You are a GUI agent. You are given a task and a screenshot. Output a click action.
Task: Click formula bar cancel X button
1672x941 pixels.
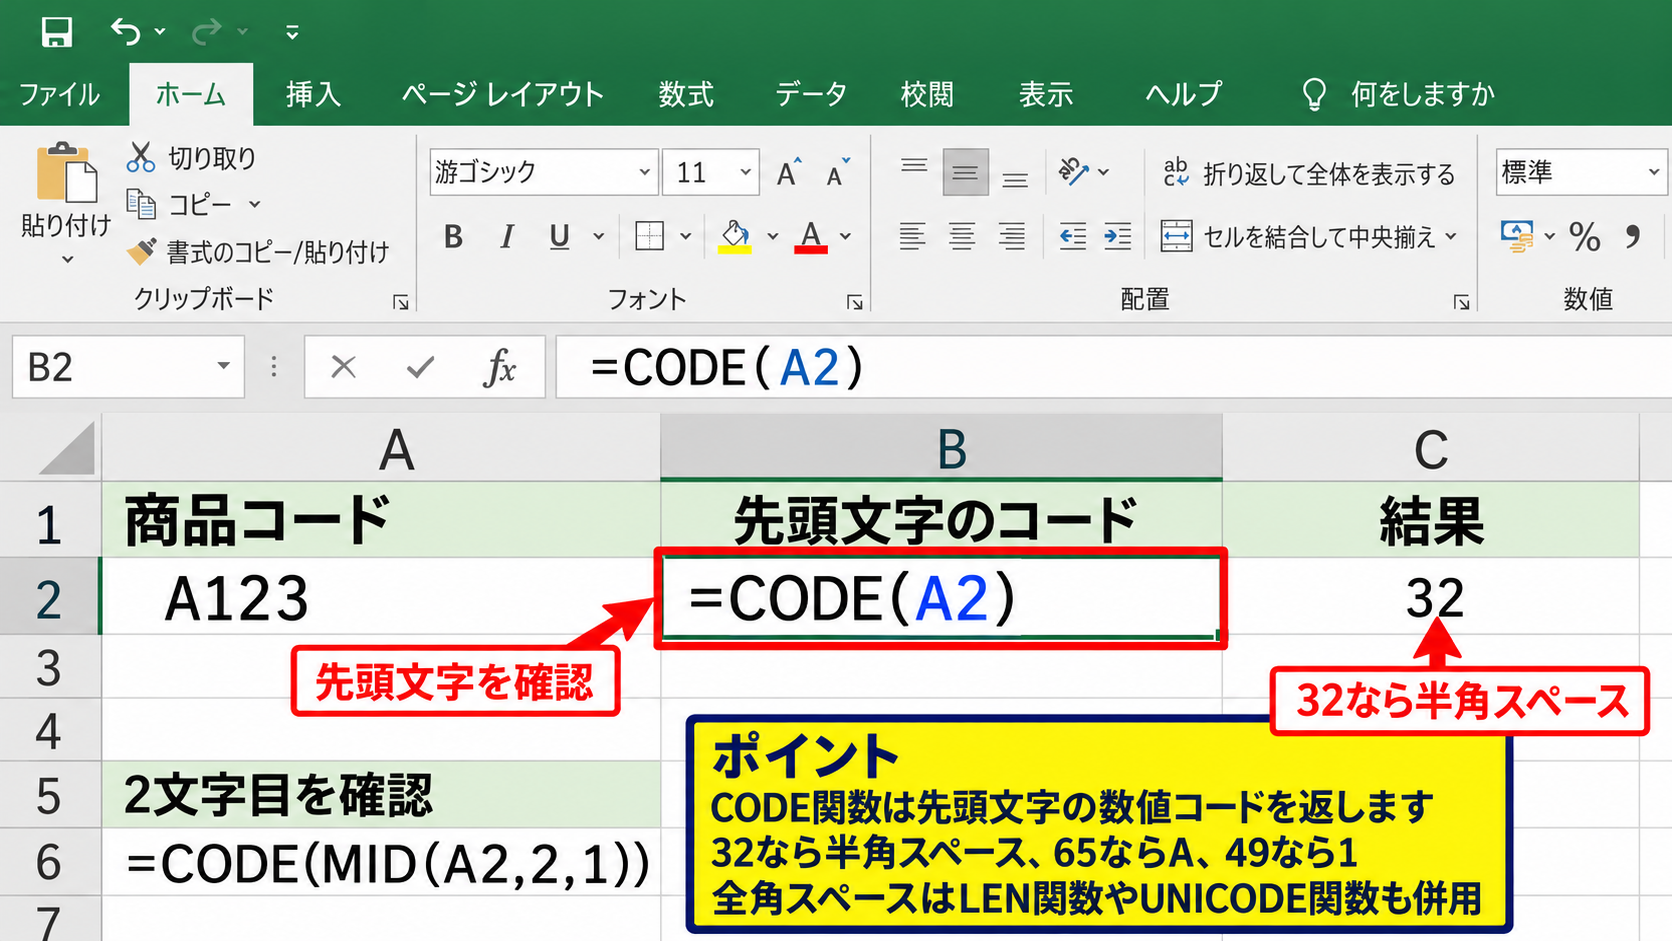pyautogui.click(x=344, y=368)
